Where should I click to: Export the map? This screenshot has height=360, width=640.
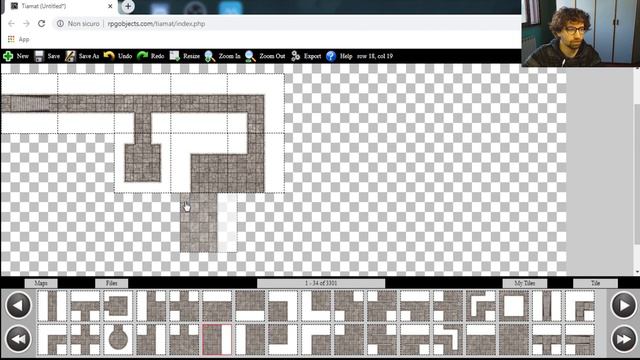(306, 56)
